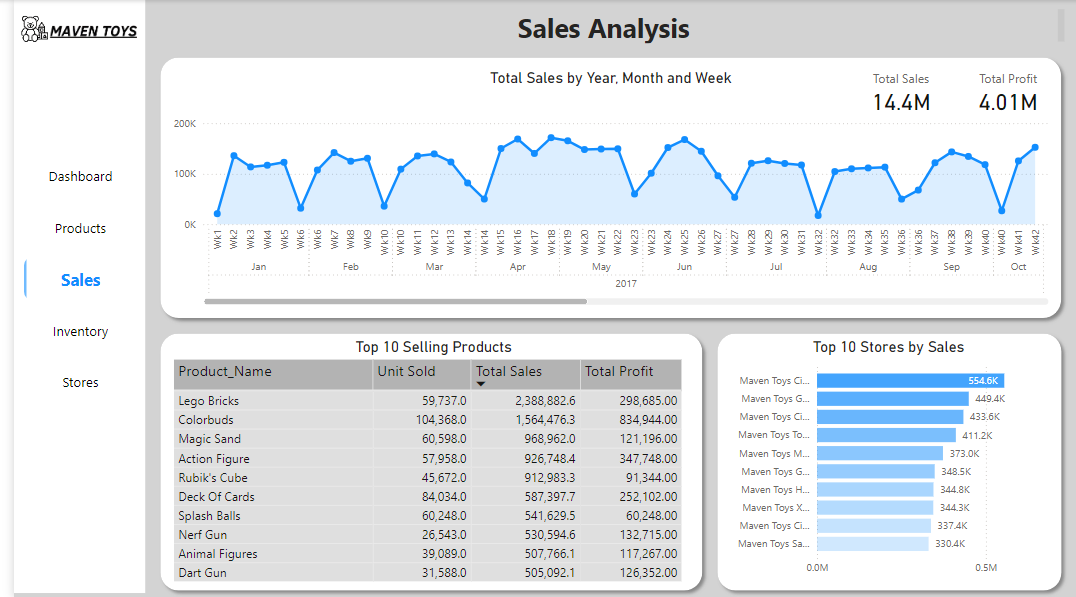
Task: Click the Total Profit 4.01M card
Action: coord(1007,93)
